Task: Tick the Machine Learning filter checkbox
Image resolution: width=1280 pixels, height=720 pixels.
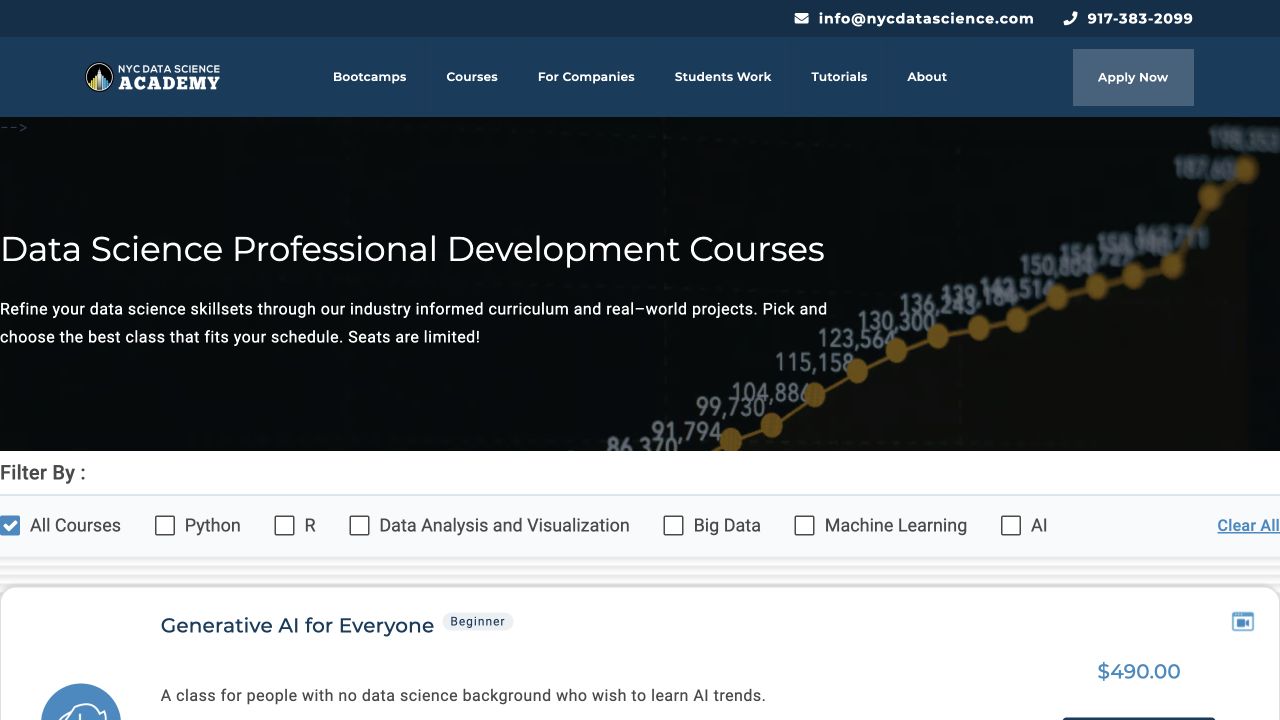Action: coord(805,525)
